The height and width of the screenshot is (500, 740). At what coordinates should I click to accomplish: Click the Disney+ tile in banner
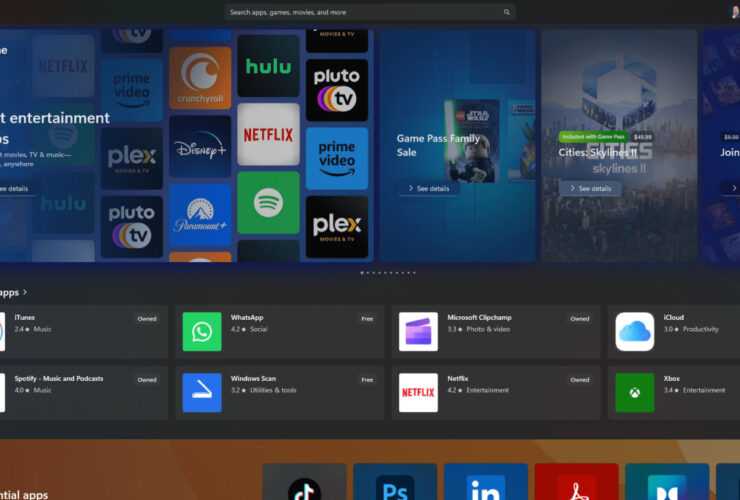[x=200, y=146]
